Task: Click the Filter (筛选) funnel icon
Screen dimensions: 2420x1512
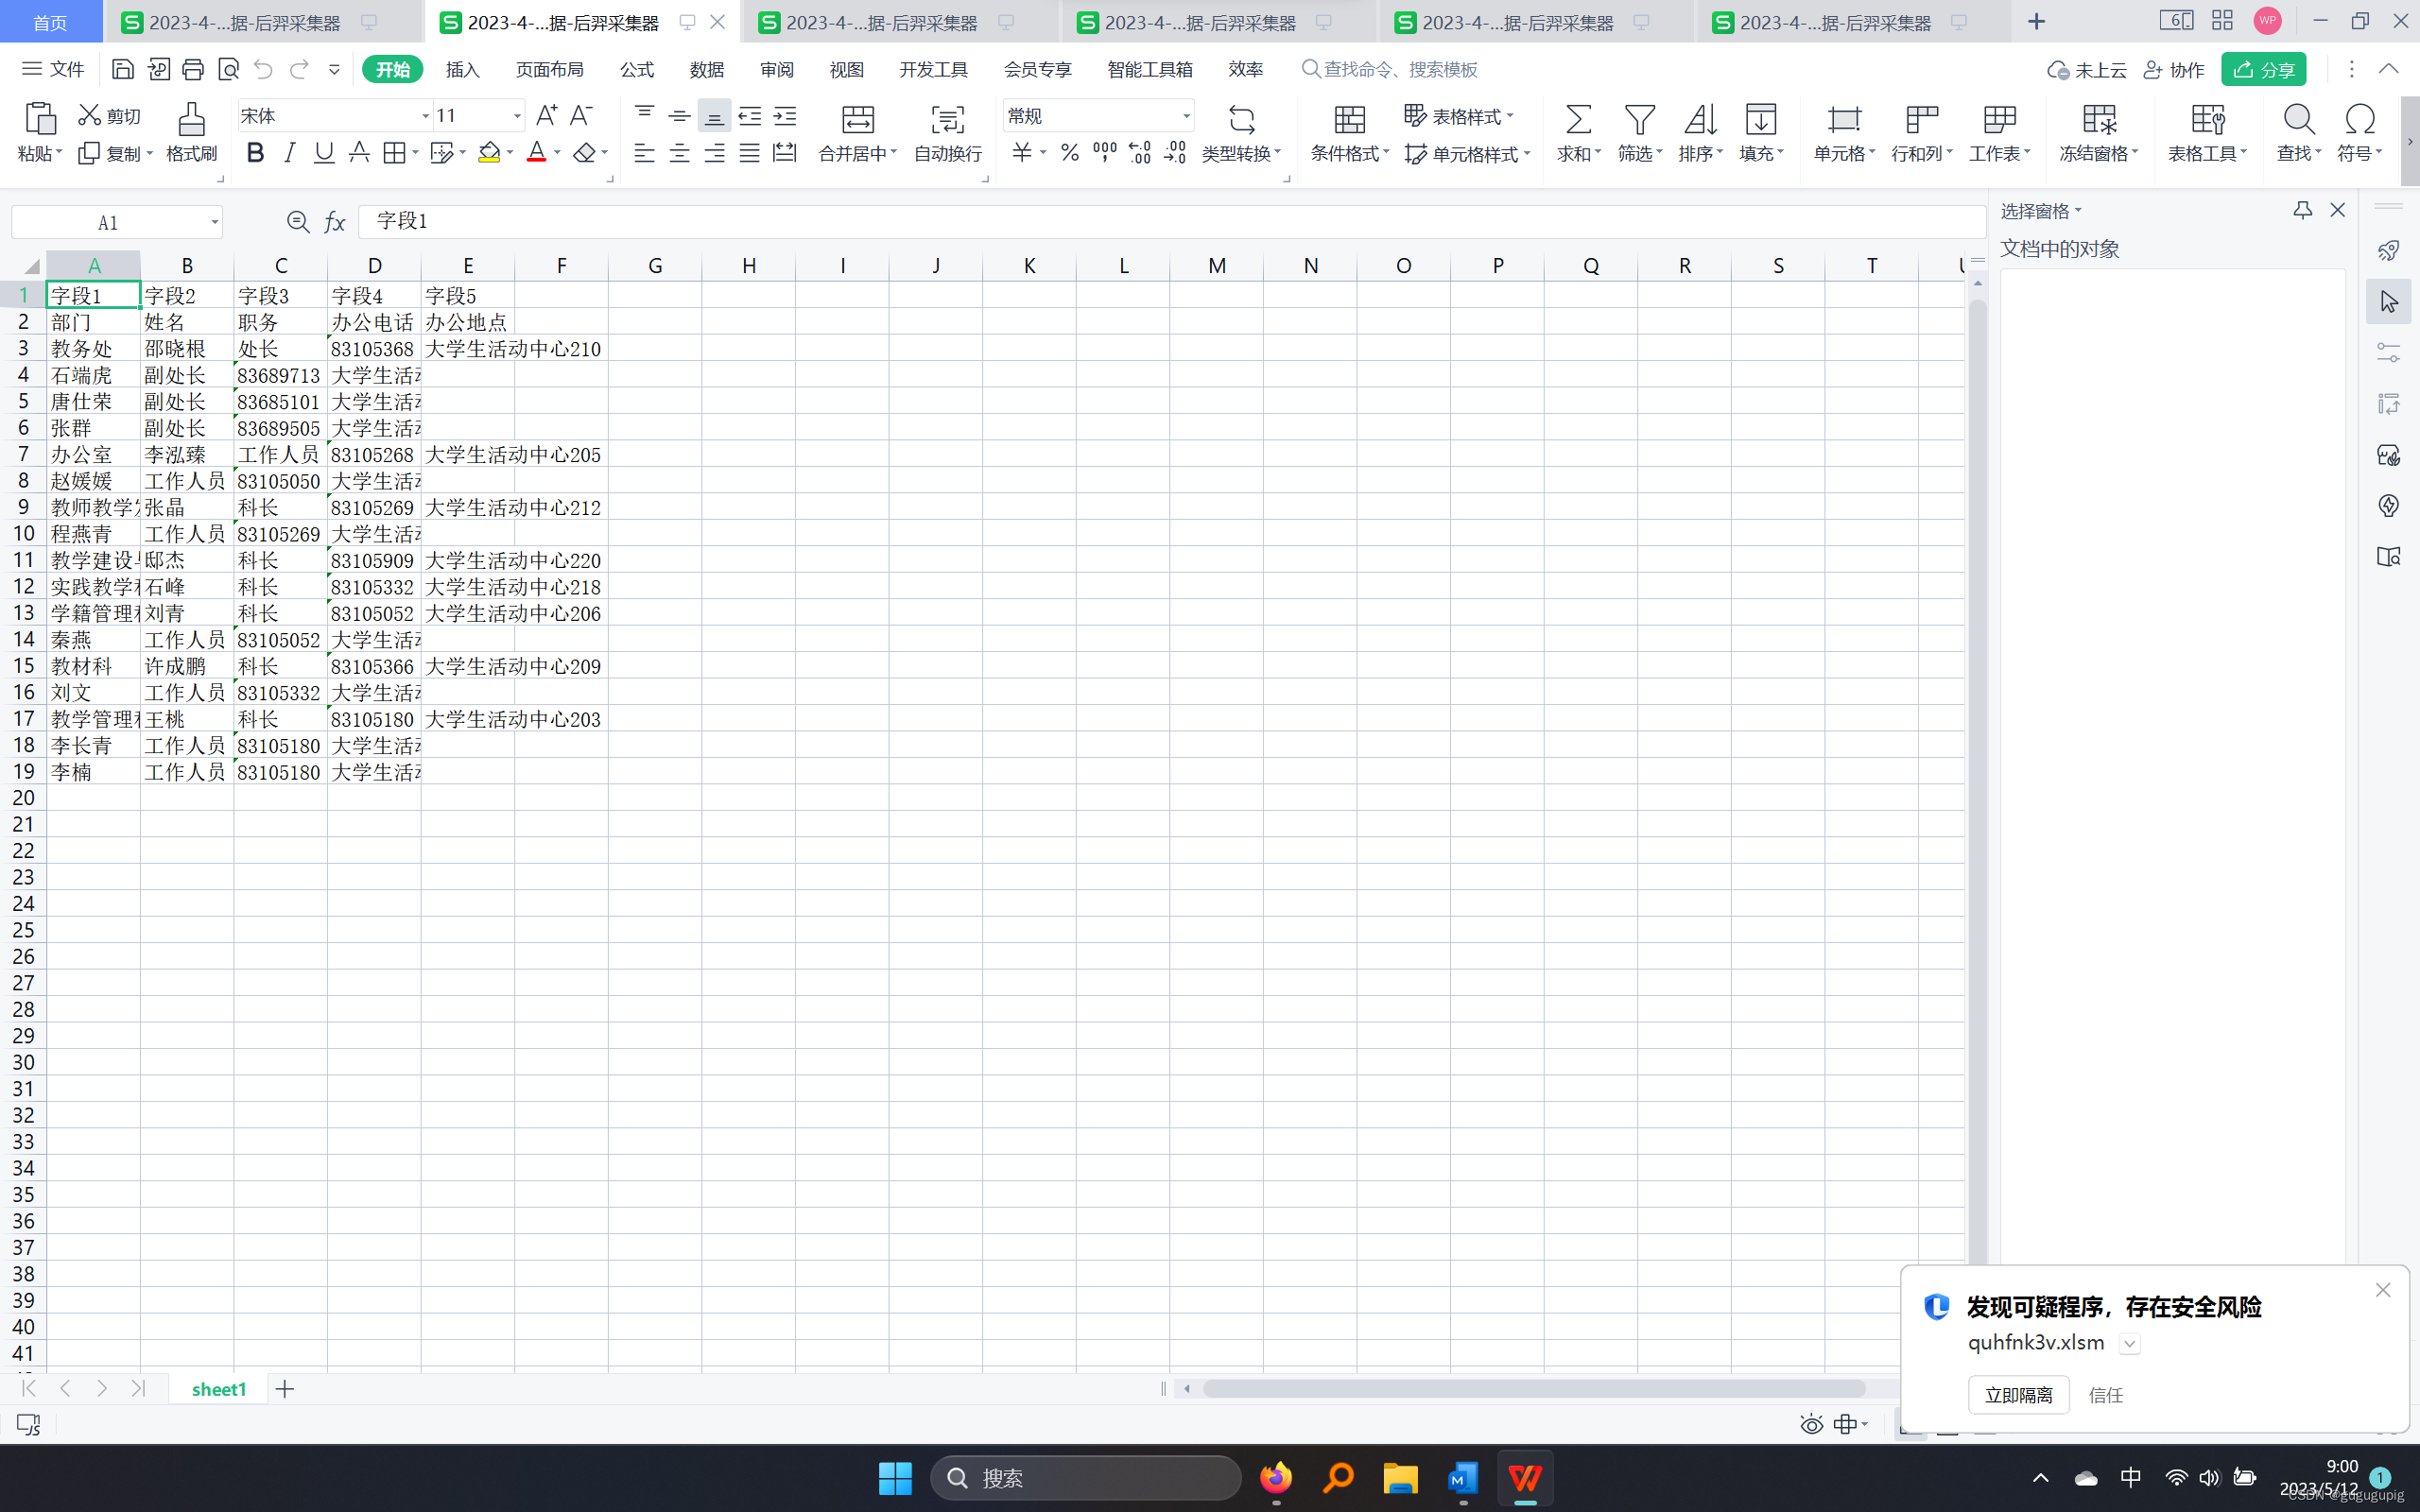Action: pyautogui.click(x=1638, y=120)
